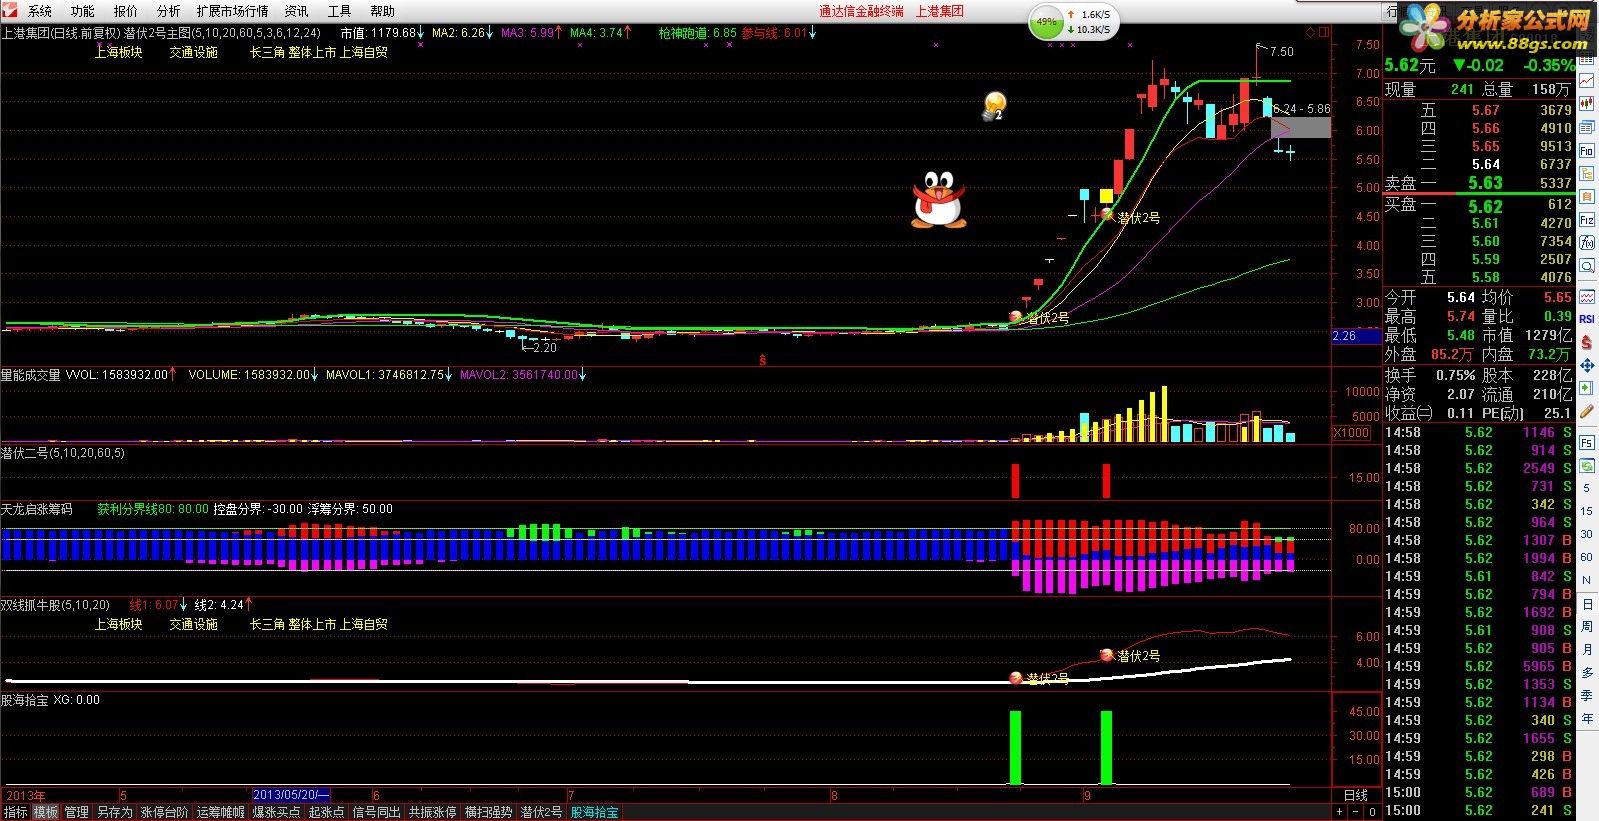Click the wavy indicator chart sidebar icon
Image resolution: width=1599 pixels, height=821 pixels.
tap(1587, 298)
